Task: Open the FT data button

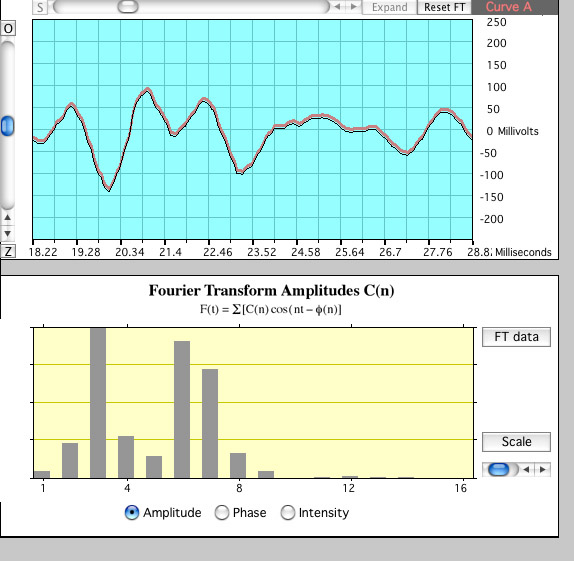Action: (x=516, y=337)
